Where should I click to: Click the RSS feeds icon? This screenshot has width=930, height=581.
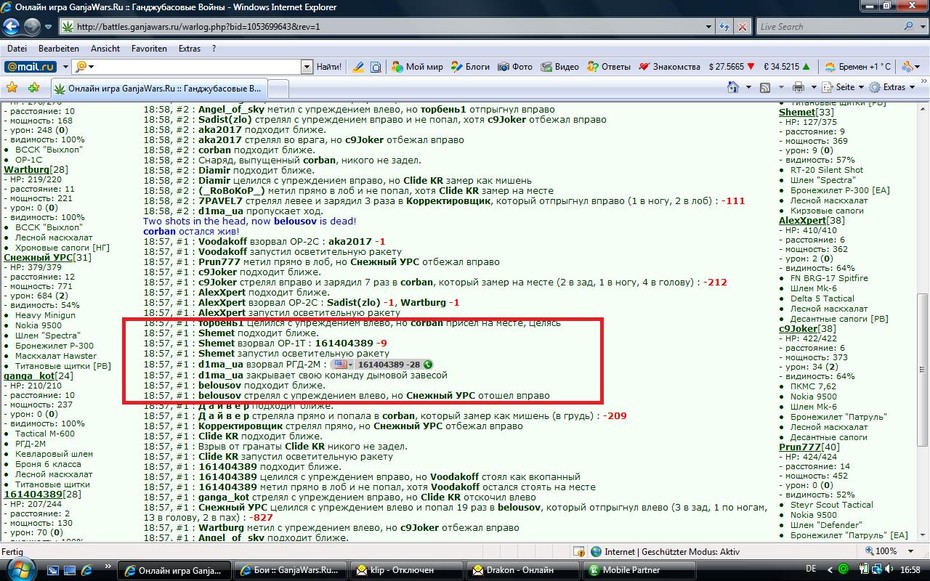(765, 87)
